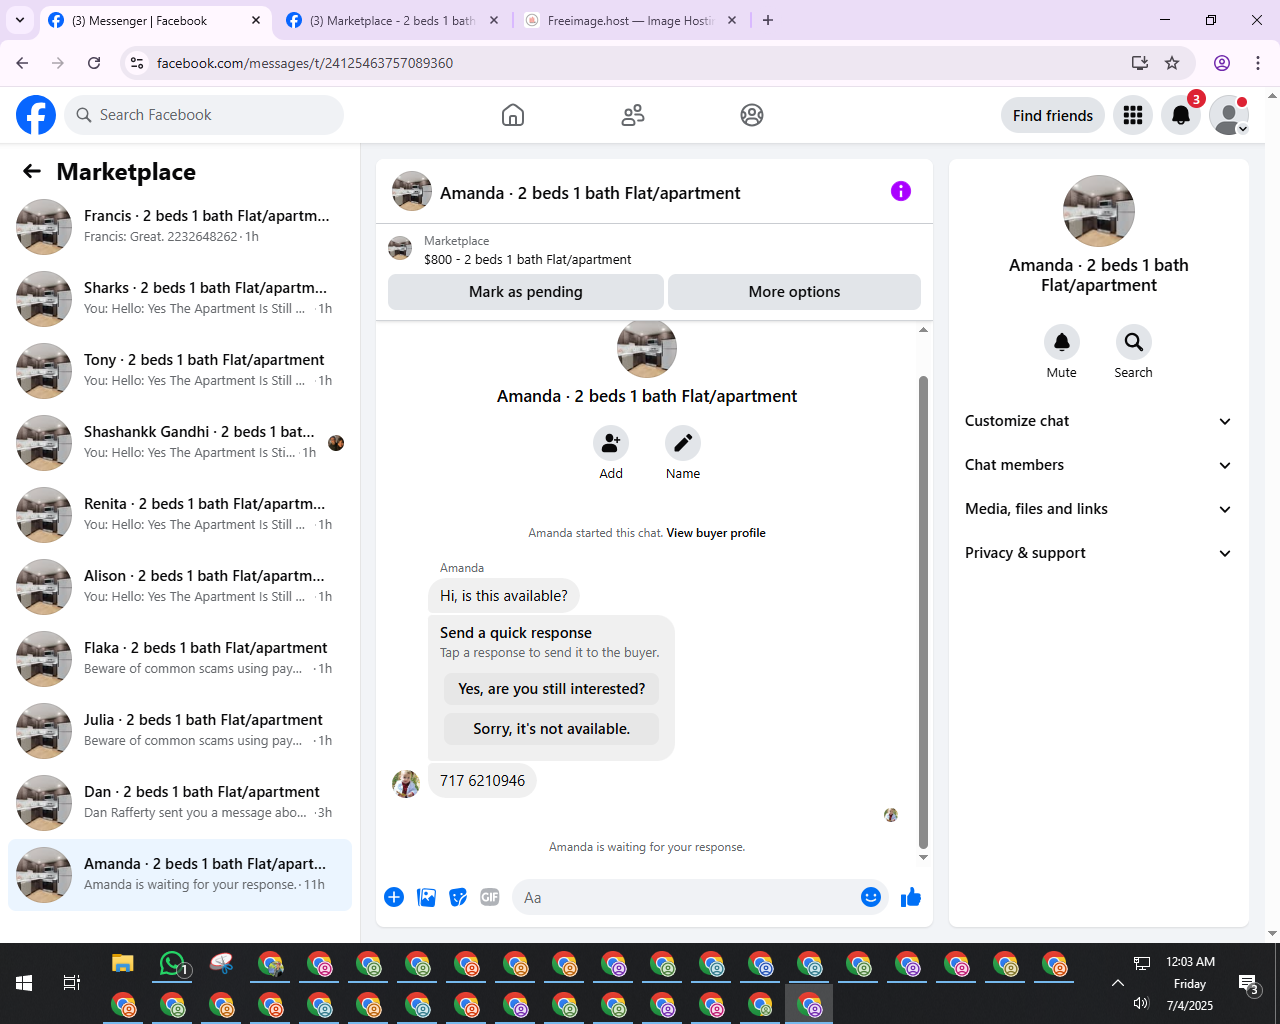Add people to the Amanda chat
Screen dimensions: 1280x1024
point(611,442)
